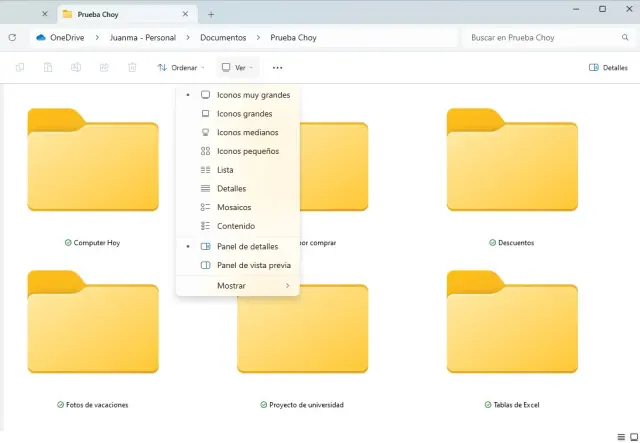Select Iconos grandes view option
The image size is (640, 443).
244,114
